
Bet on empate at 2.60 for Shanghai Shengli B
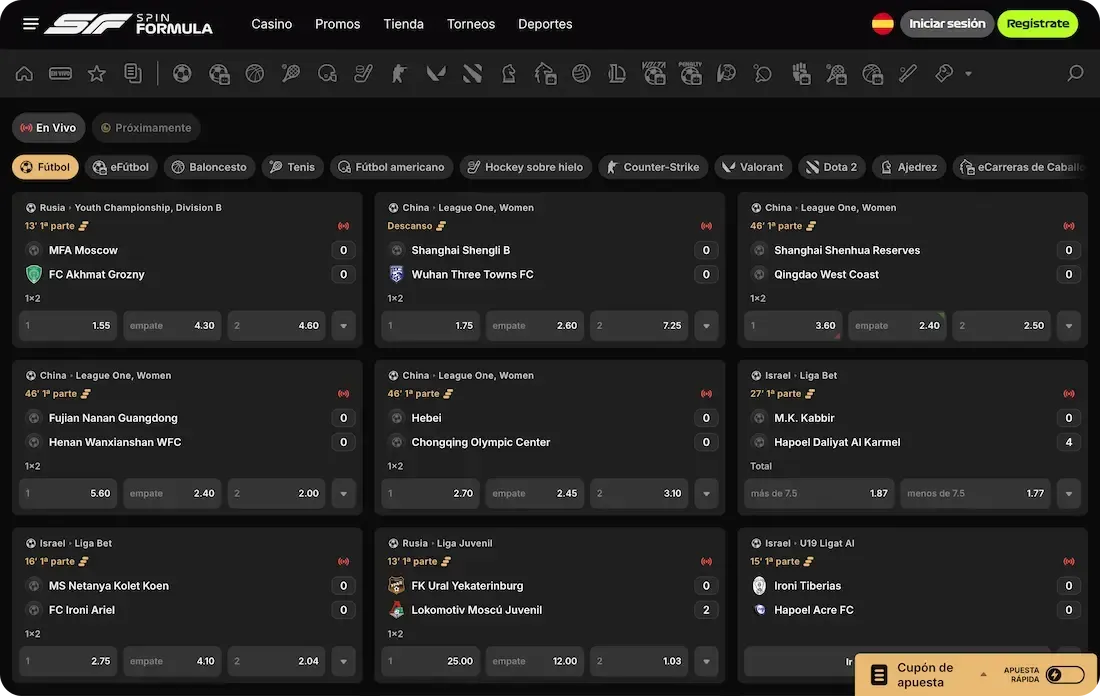click(535, 326)
